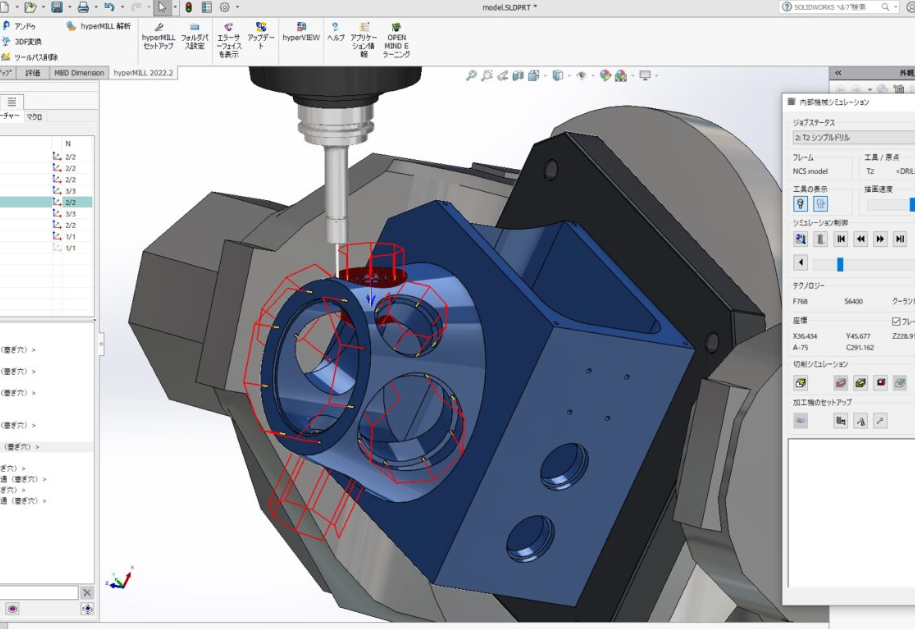Click Apply Scene icon in view toolbar
915x629 pixels.
click(621, 75)
